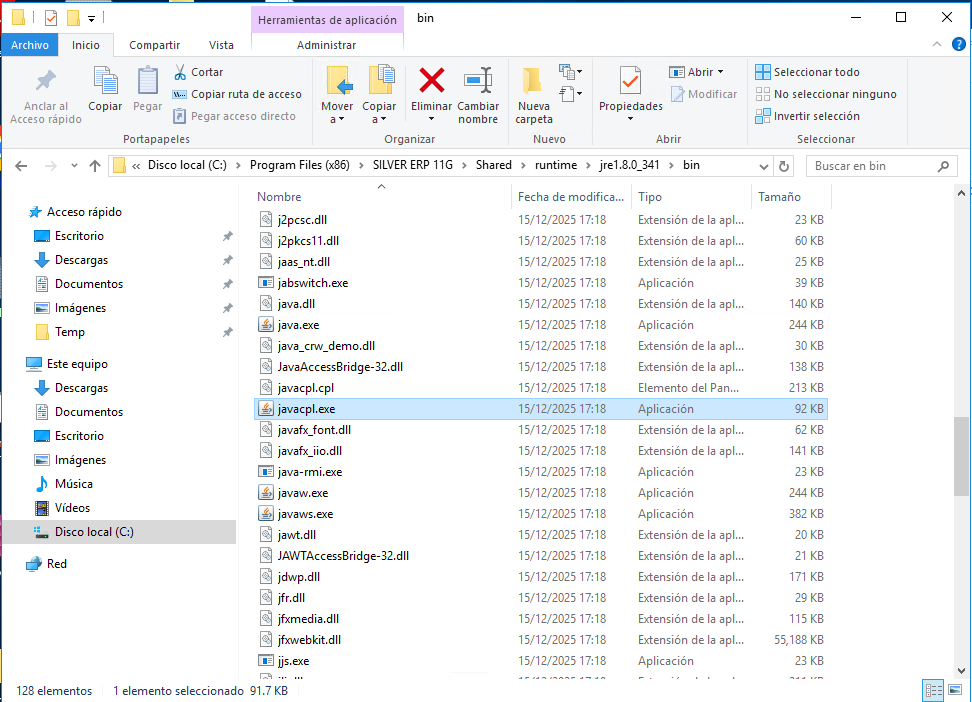Switch to the Vista tab
The height and width of the screenshot is (702, 972).
(221, 45)
